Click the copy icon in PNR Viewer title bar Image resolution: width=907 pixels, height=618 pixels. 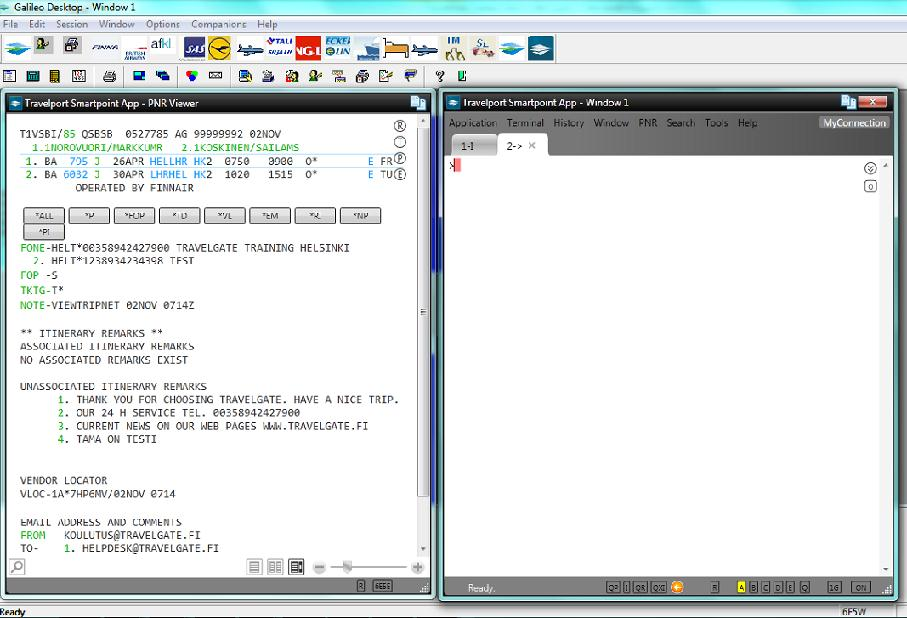point(418,103)
